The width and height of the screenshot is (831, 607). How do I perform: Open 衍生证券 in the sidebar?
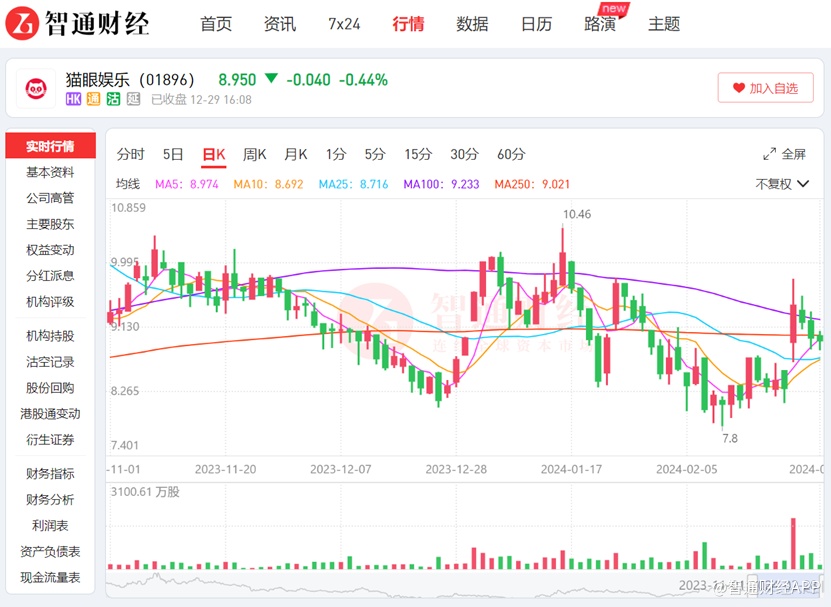click(x=50, y=440)
